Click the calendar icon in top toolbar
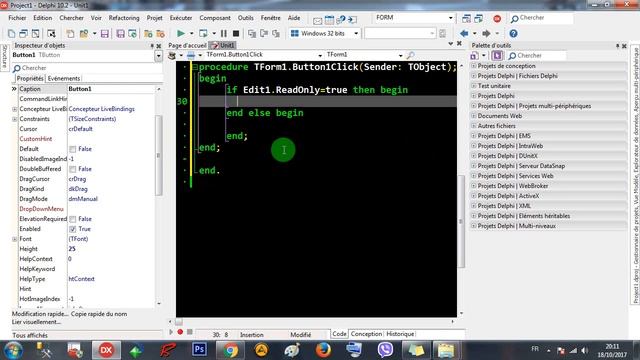Screen dimensions: 640x360 coord(329,19)
